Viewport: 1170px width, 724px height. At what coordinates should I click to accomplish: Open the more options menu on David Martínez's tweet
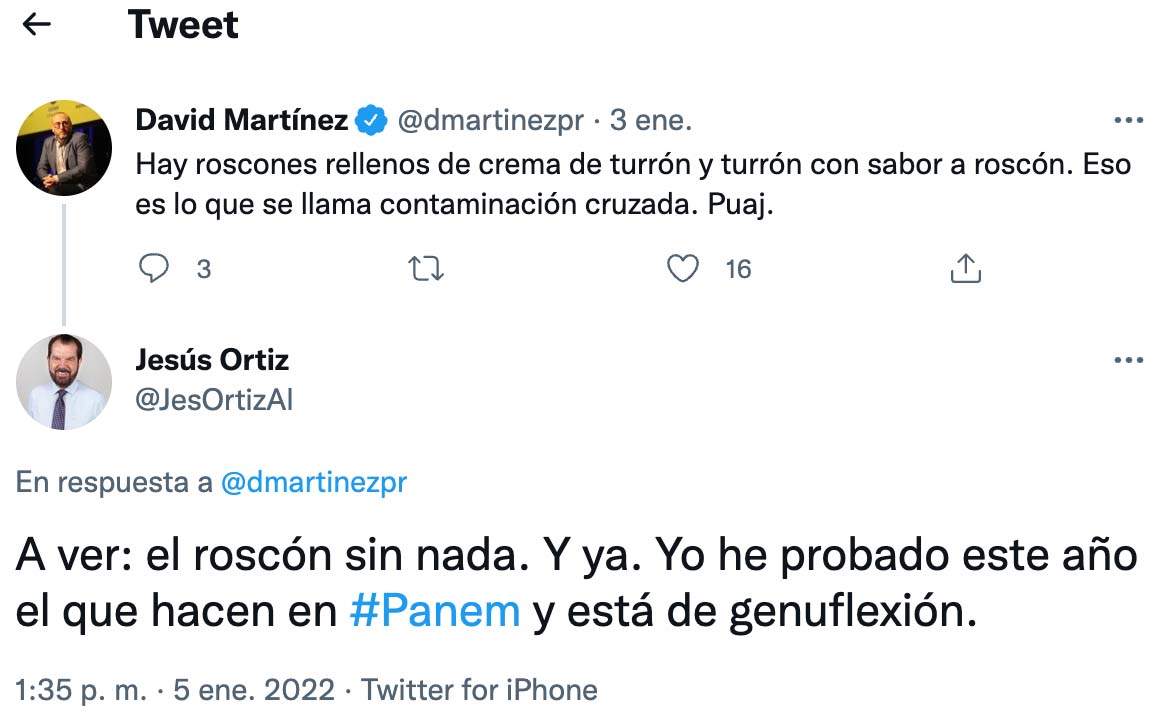click(x=1128, y=118)
